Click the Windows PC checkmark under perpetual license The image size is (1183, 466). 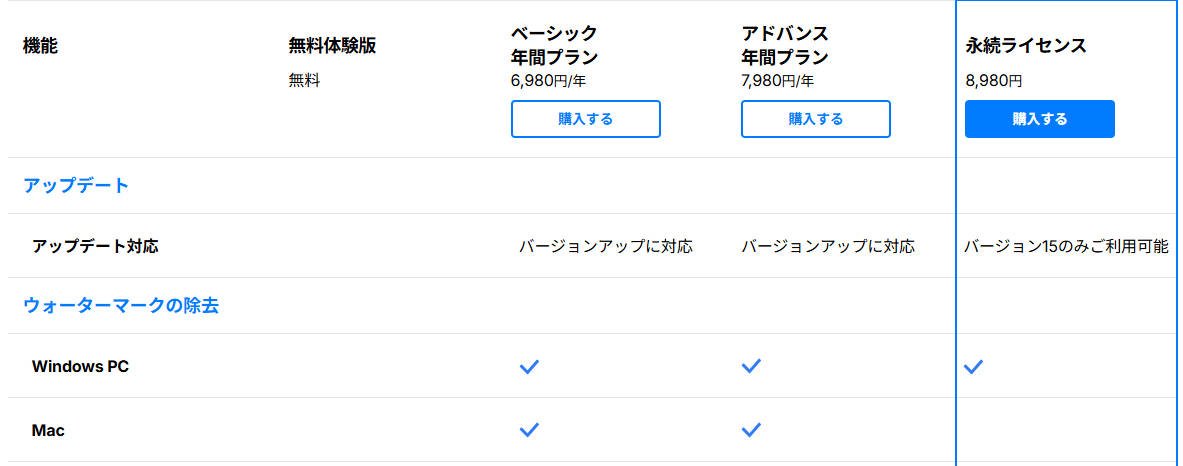(x=973, y=367)
